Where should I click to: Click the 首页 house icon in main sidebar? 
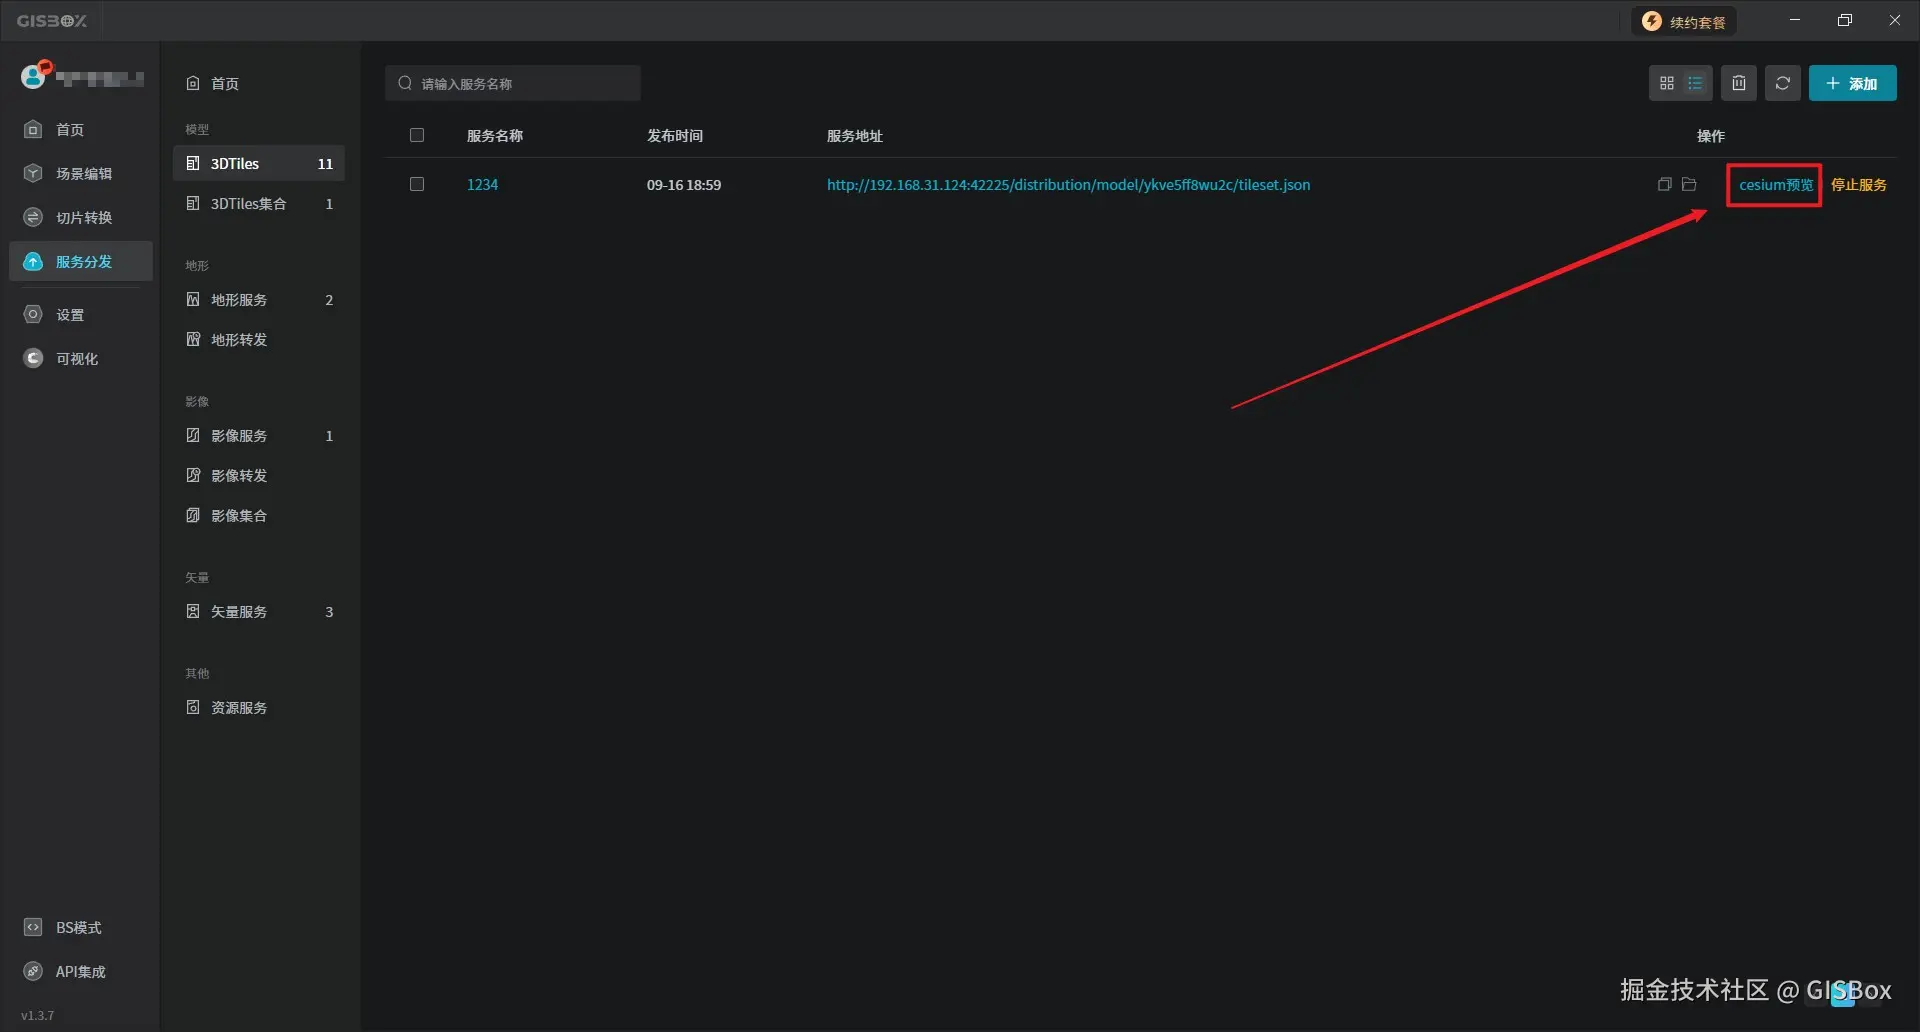[33, 130]
